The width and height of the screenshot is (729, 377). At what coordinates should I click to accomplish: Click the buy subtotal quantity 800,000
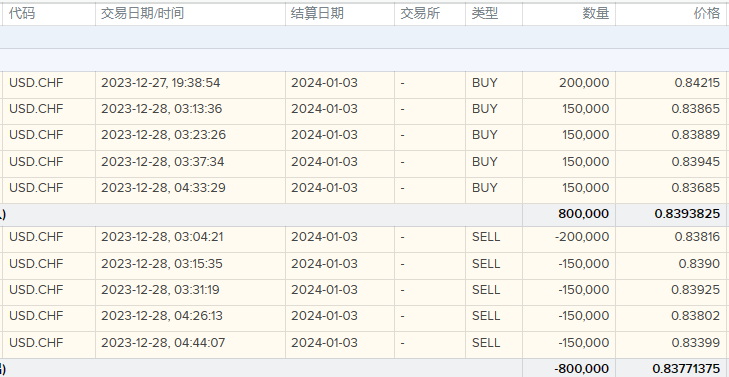(583, 214)
